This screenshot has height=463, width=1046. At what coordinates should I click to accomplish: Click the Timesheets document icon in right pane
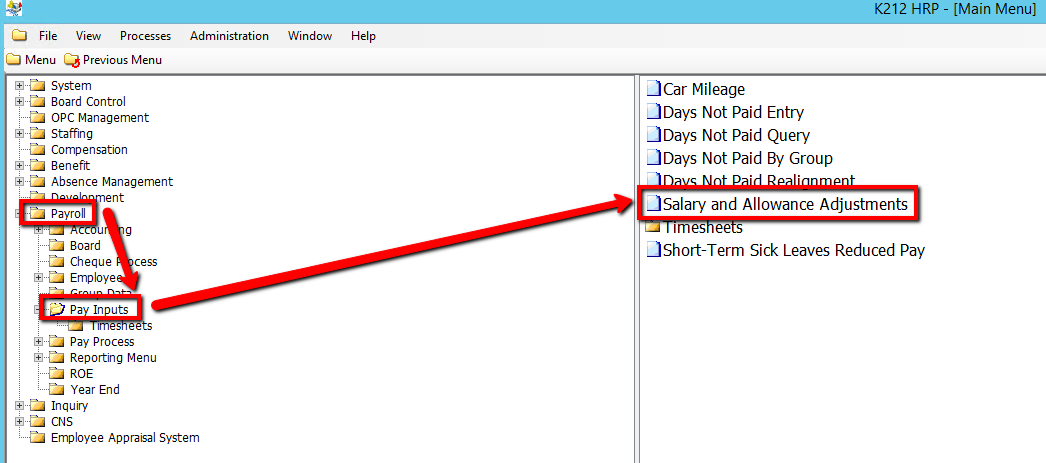(654, 228)
